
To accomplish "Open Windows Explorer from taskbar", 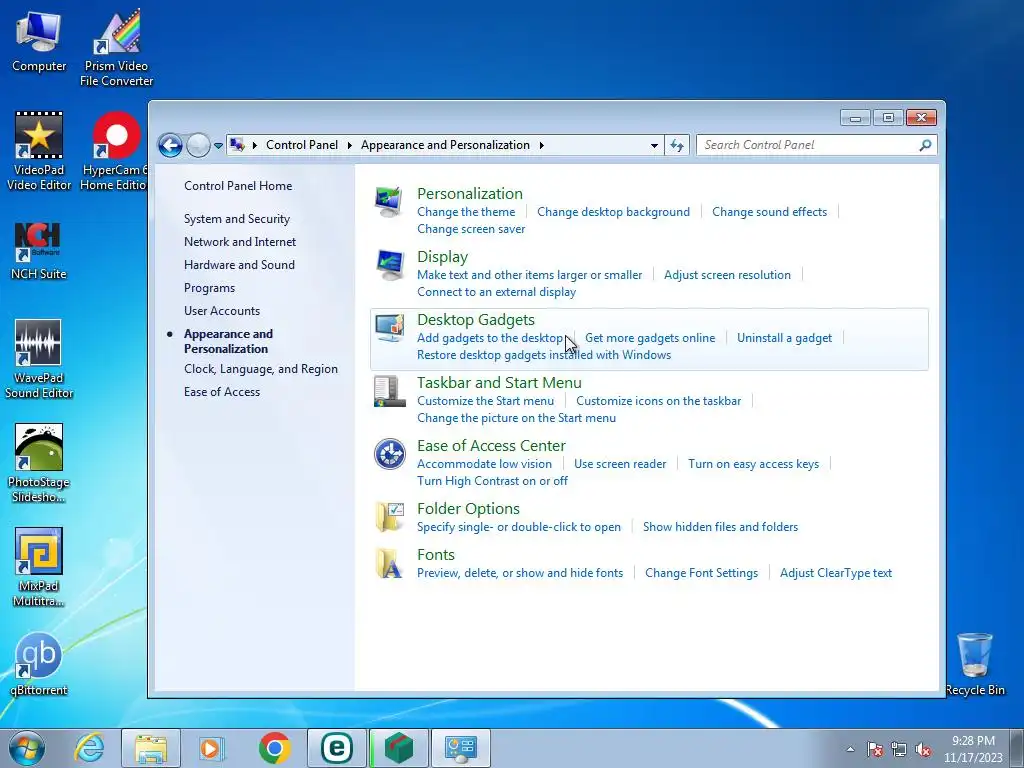I will (x=151, y=748).
